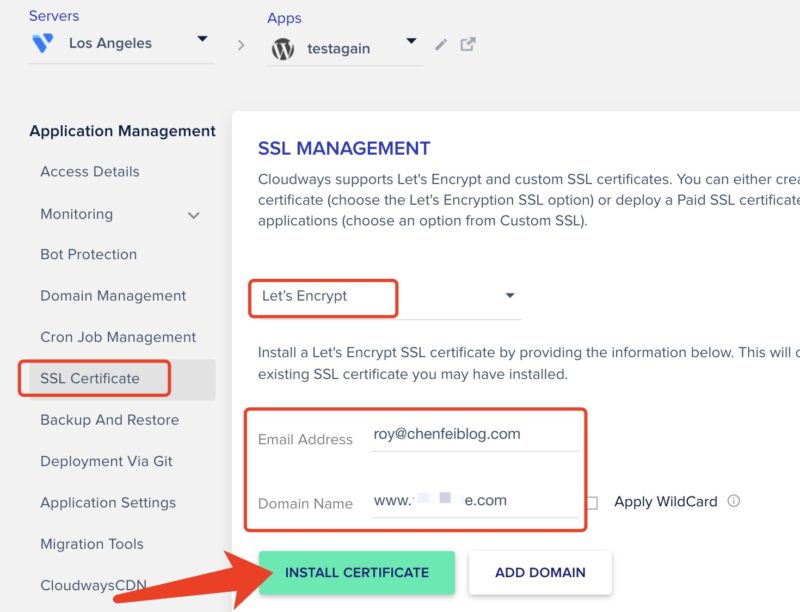Screen dimensions: 800x612
Task: Click the Servers breadcrumb link
Action: [x=54, y=16]
